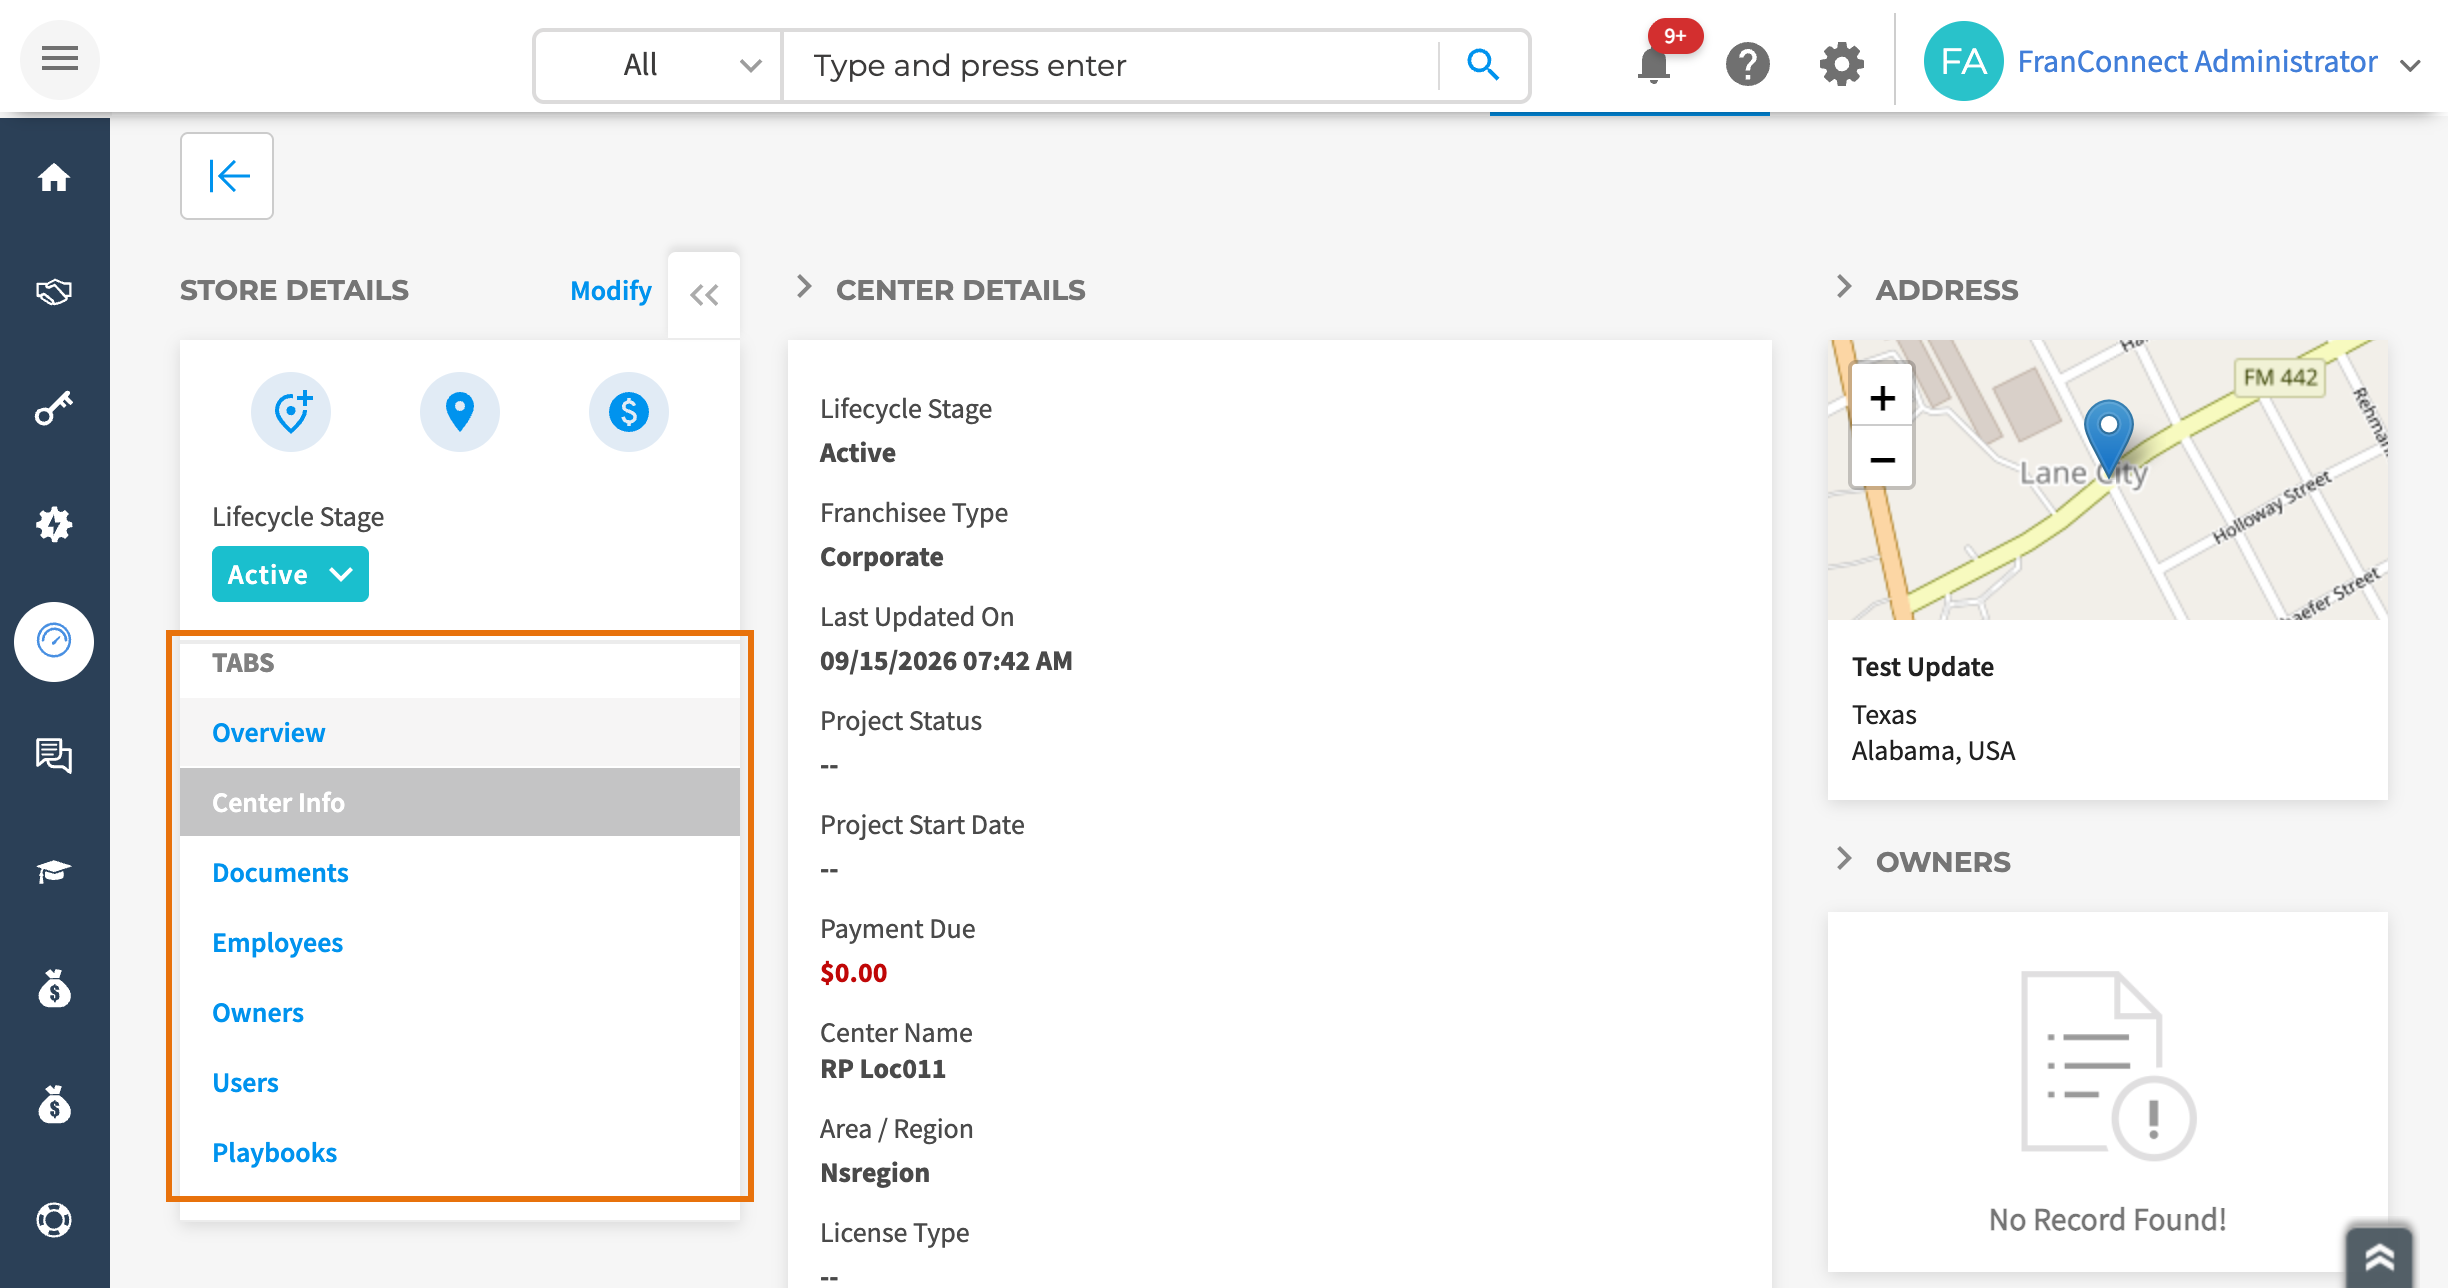Open the second money bag sidebar icon
This screenshot has height=1288, width=2448.
coord(54,1104)
